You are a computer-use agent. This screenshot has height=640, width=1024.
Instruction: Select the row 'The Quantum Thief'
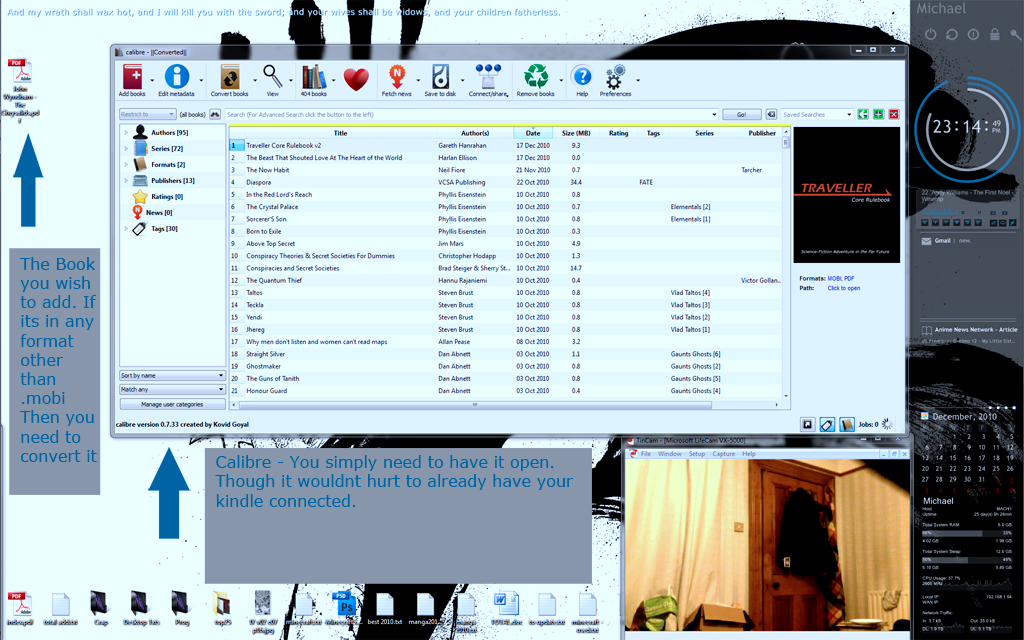pyautogui.click(x=505, y=280)
